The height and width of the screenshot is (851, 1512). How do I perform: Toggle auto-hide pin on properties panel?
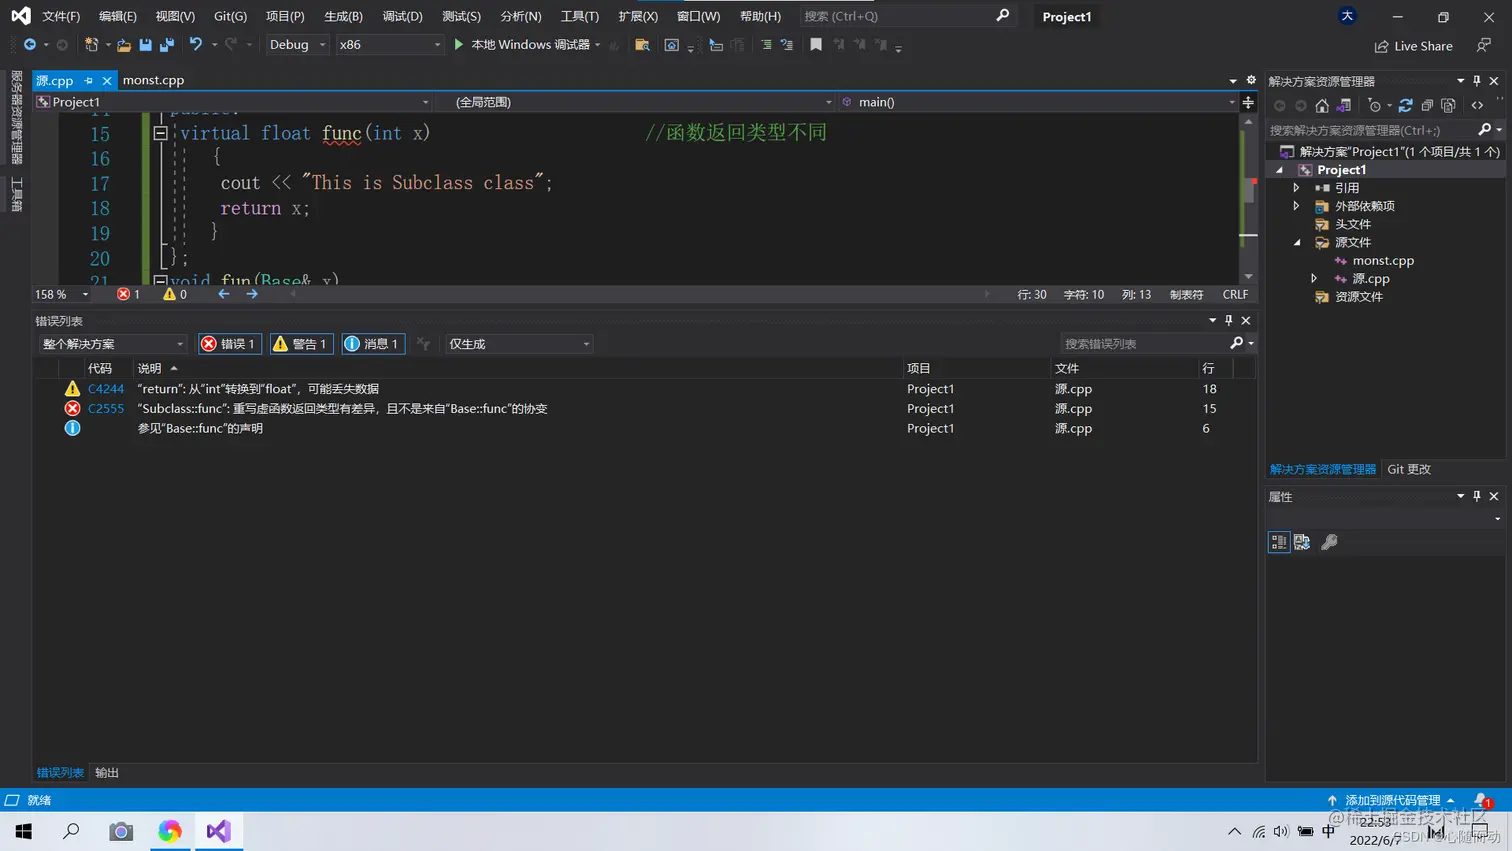pos(1477,497)
